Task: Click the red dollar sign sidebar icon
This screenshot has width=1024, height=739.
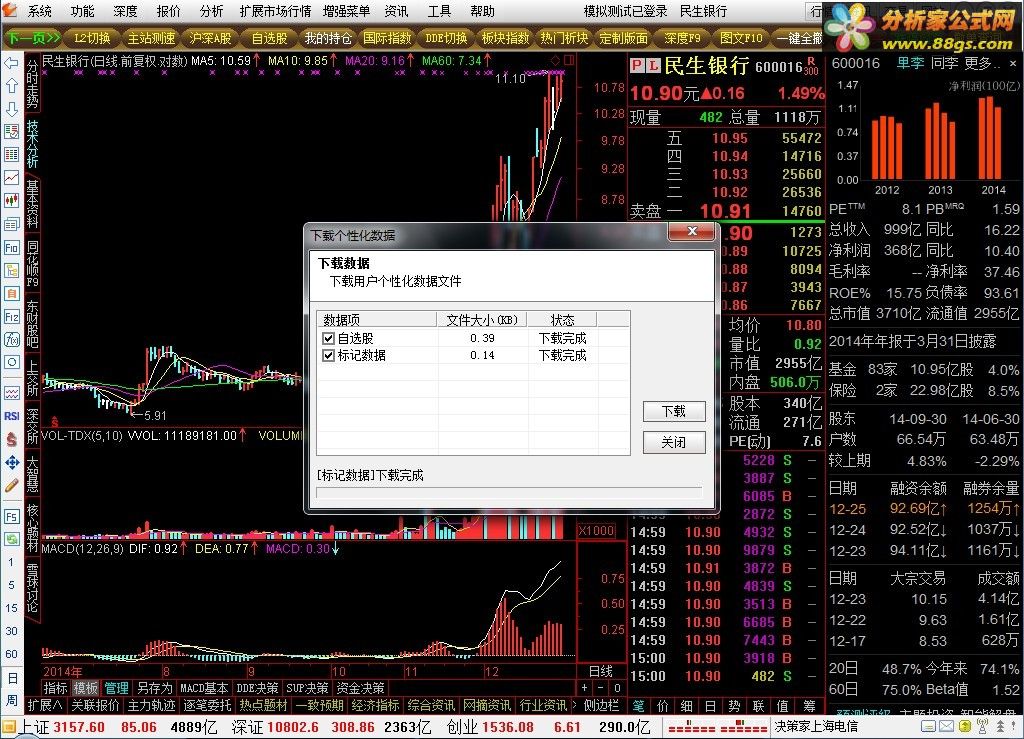Action: pyautogui.click(x=11, y=439)
